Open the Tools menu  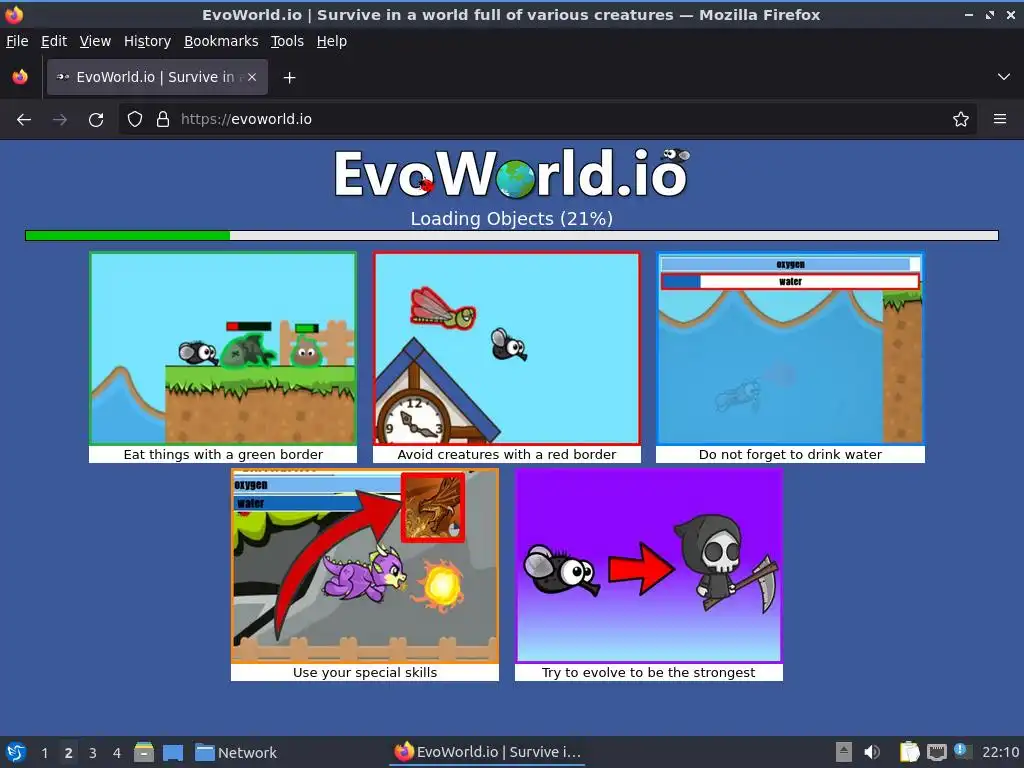(287, 41)
